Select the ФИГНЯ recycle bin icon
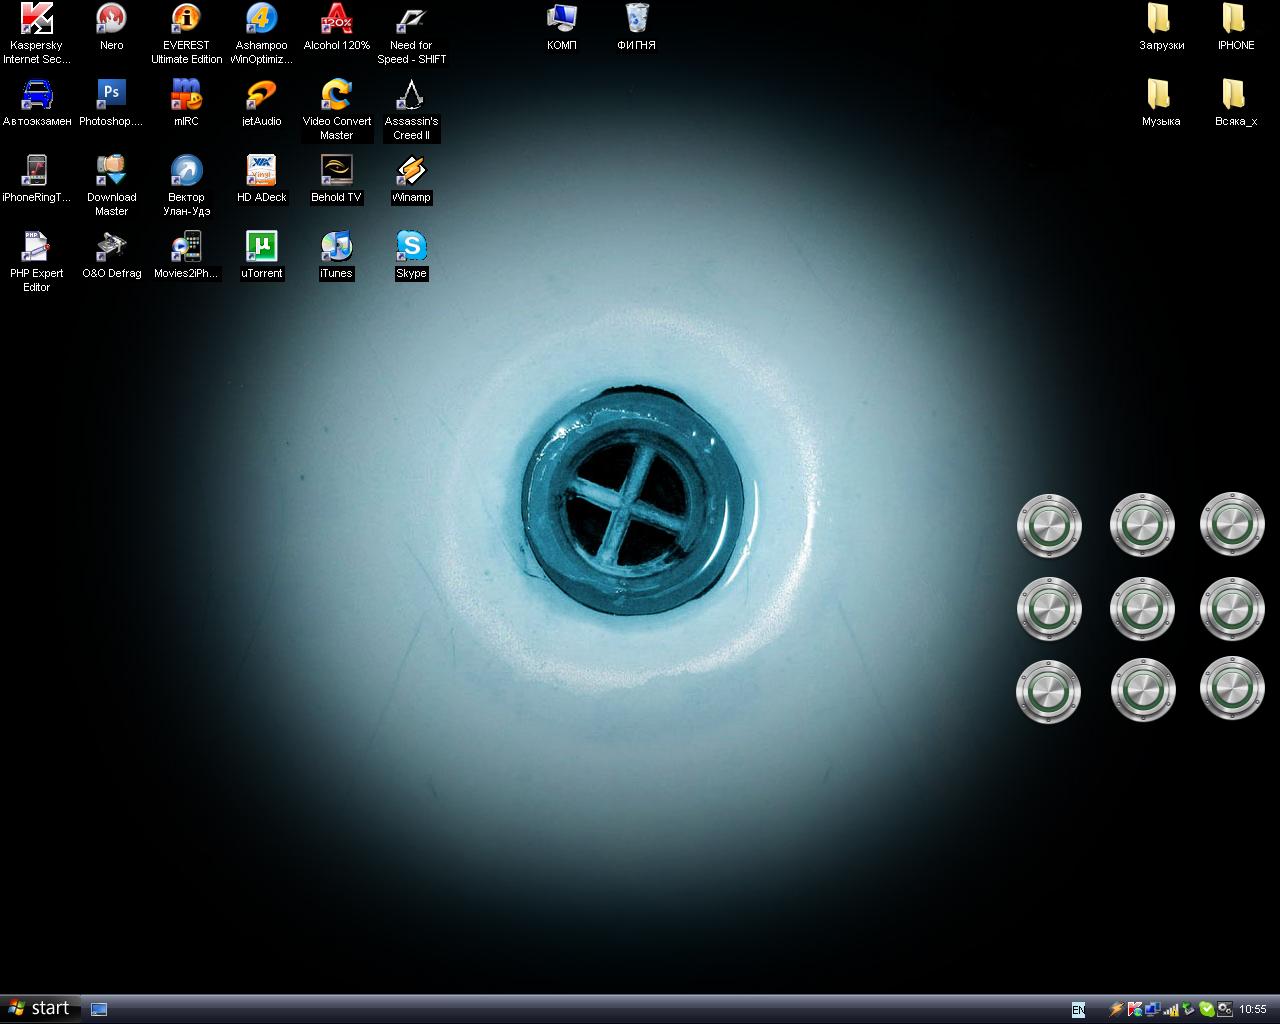Image resolution: width=1280 pixels, height=1024 pixels. pyautogui.click(x=637, y=20)
